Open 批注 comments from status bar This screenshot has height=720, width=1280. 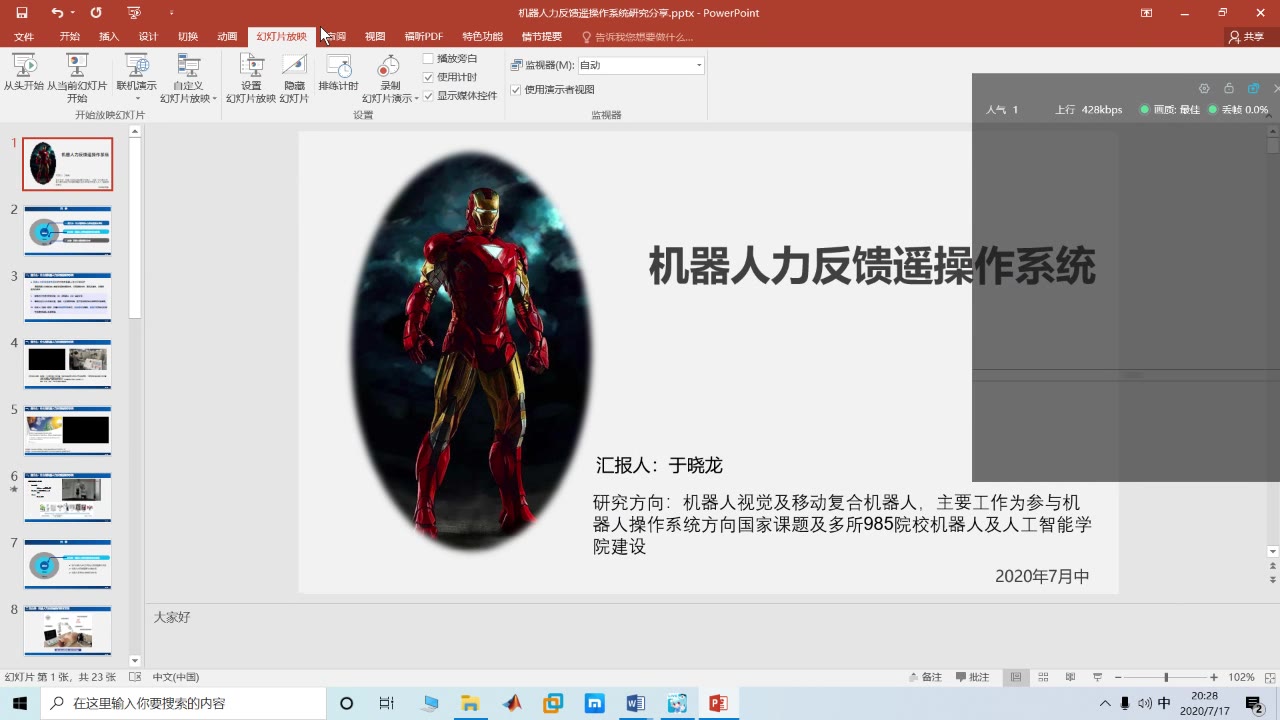coord(973,677)
